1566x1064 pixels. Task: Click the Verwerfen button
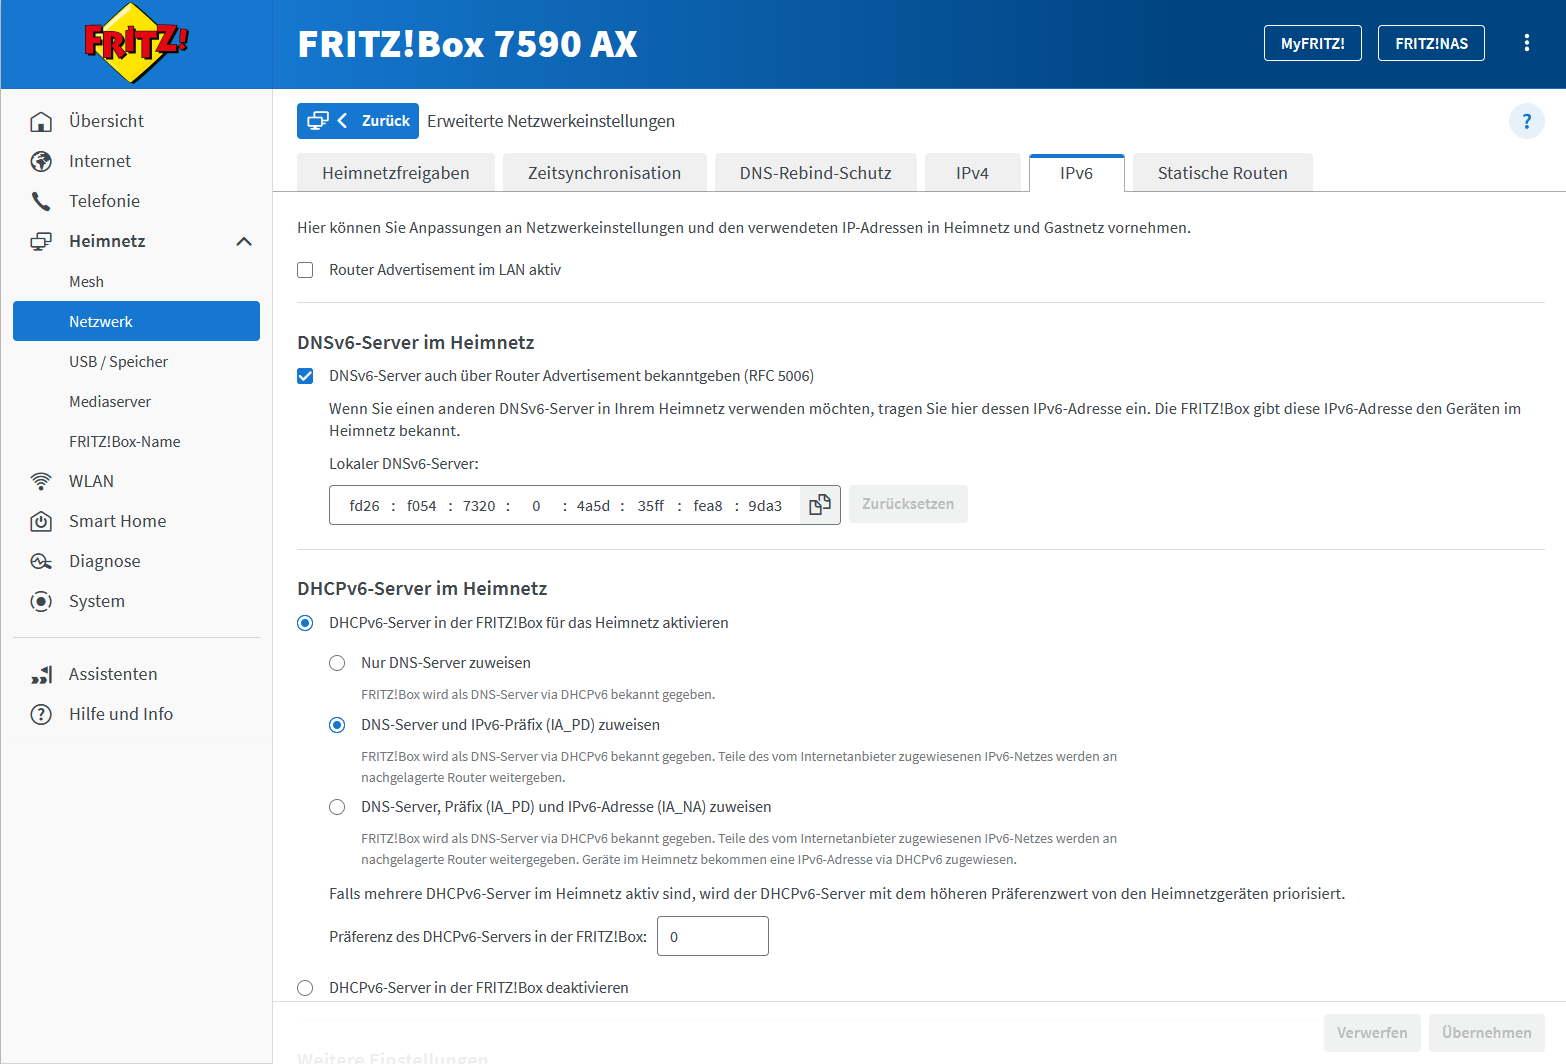[x=1372, y=1033]
